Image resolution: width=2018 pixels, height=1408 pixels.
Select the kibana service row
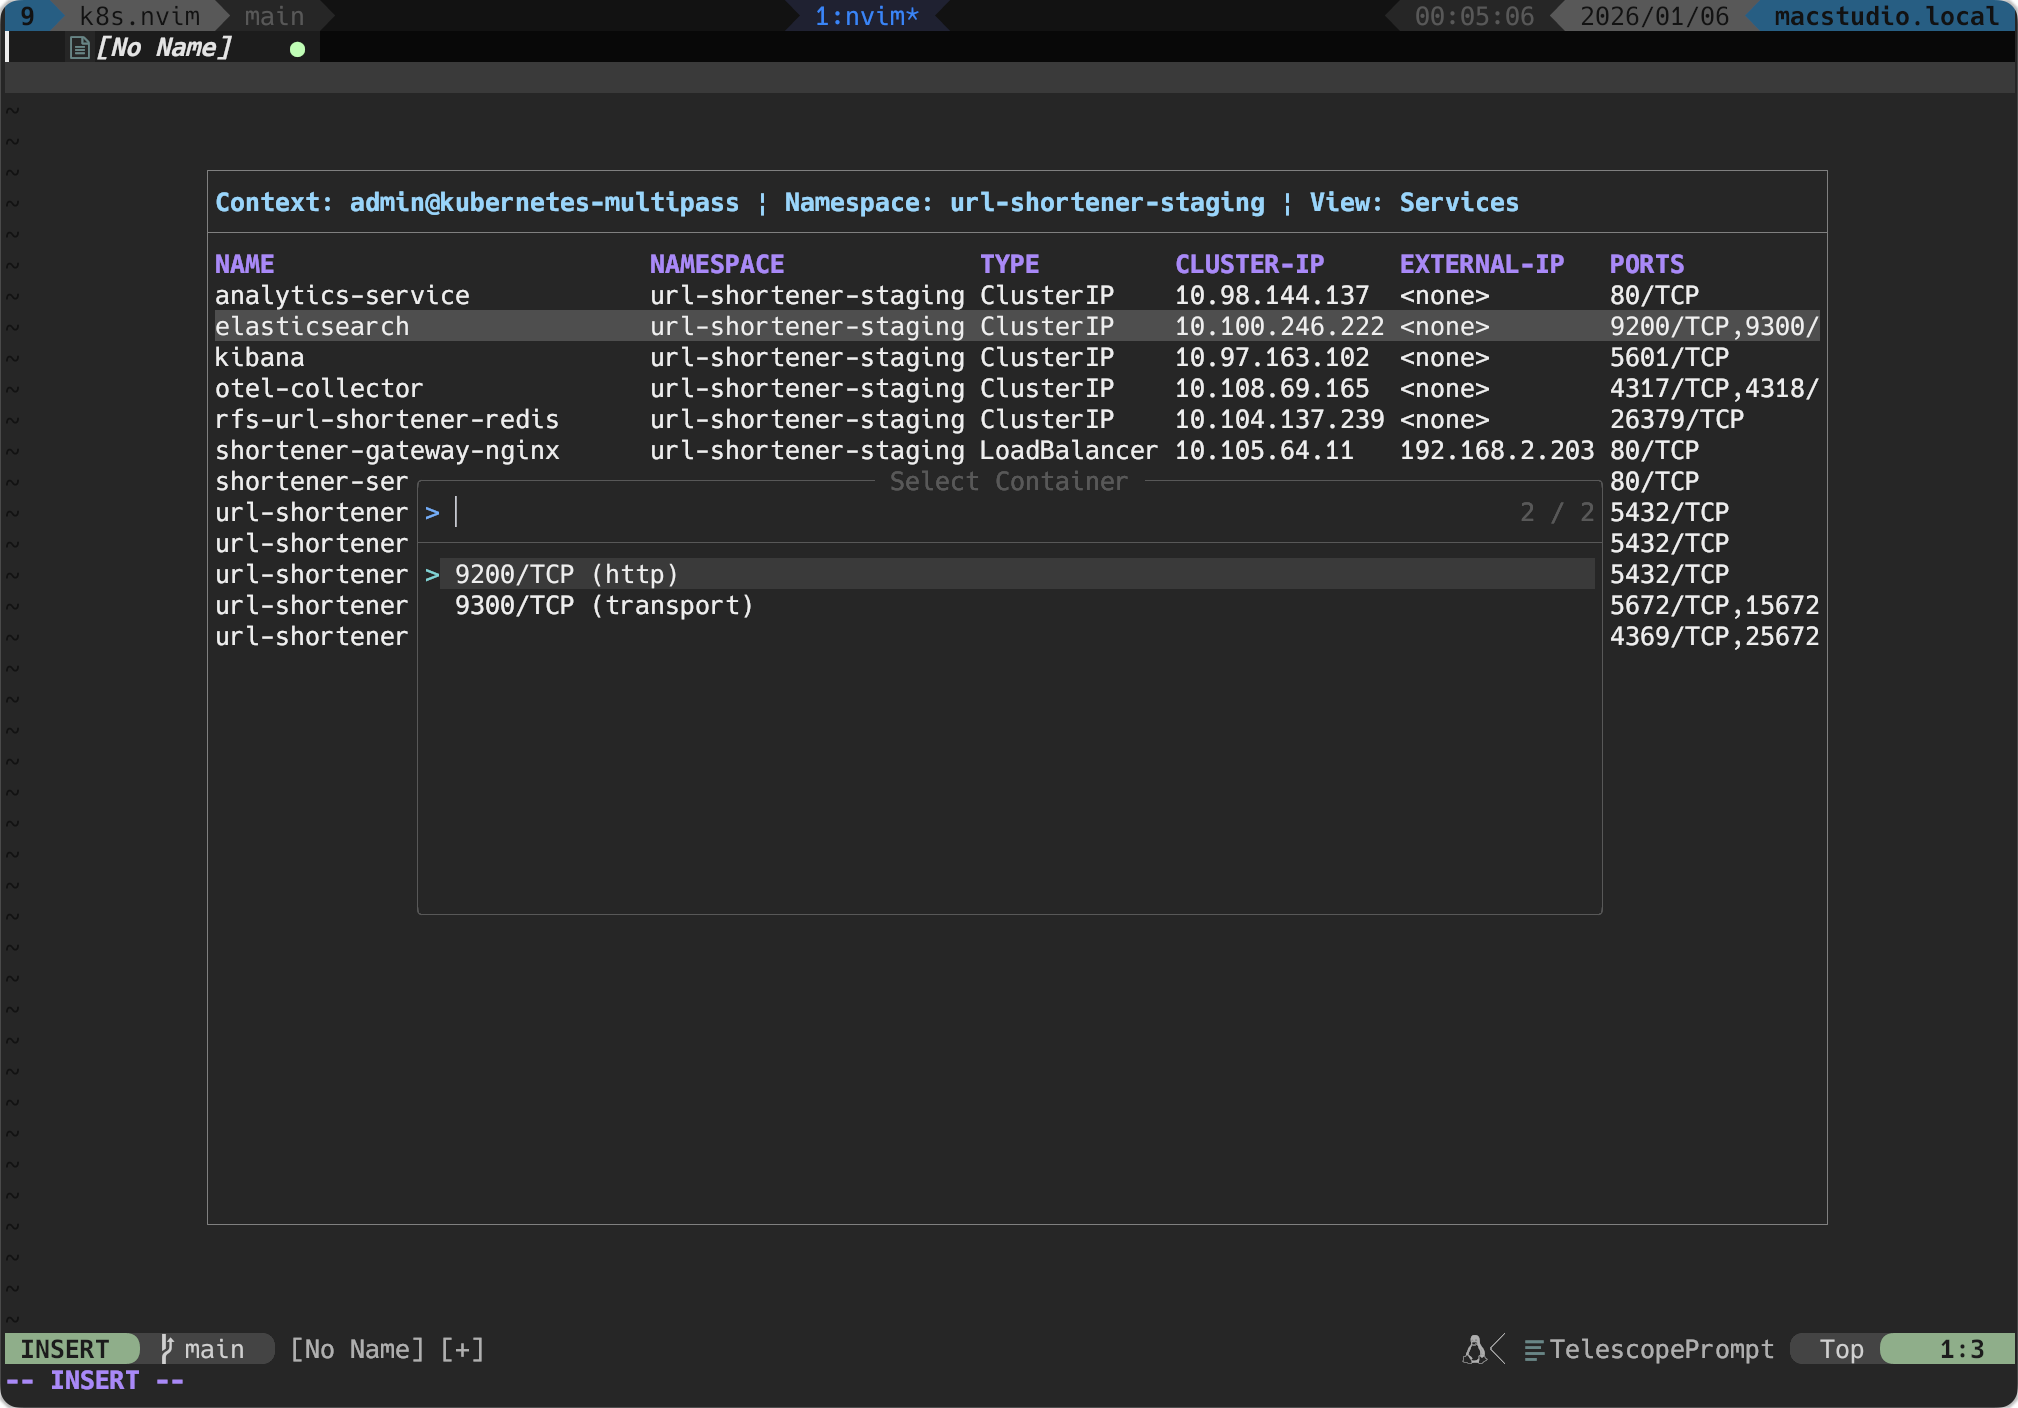pyautogui.click(x=259, y=357)
